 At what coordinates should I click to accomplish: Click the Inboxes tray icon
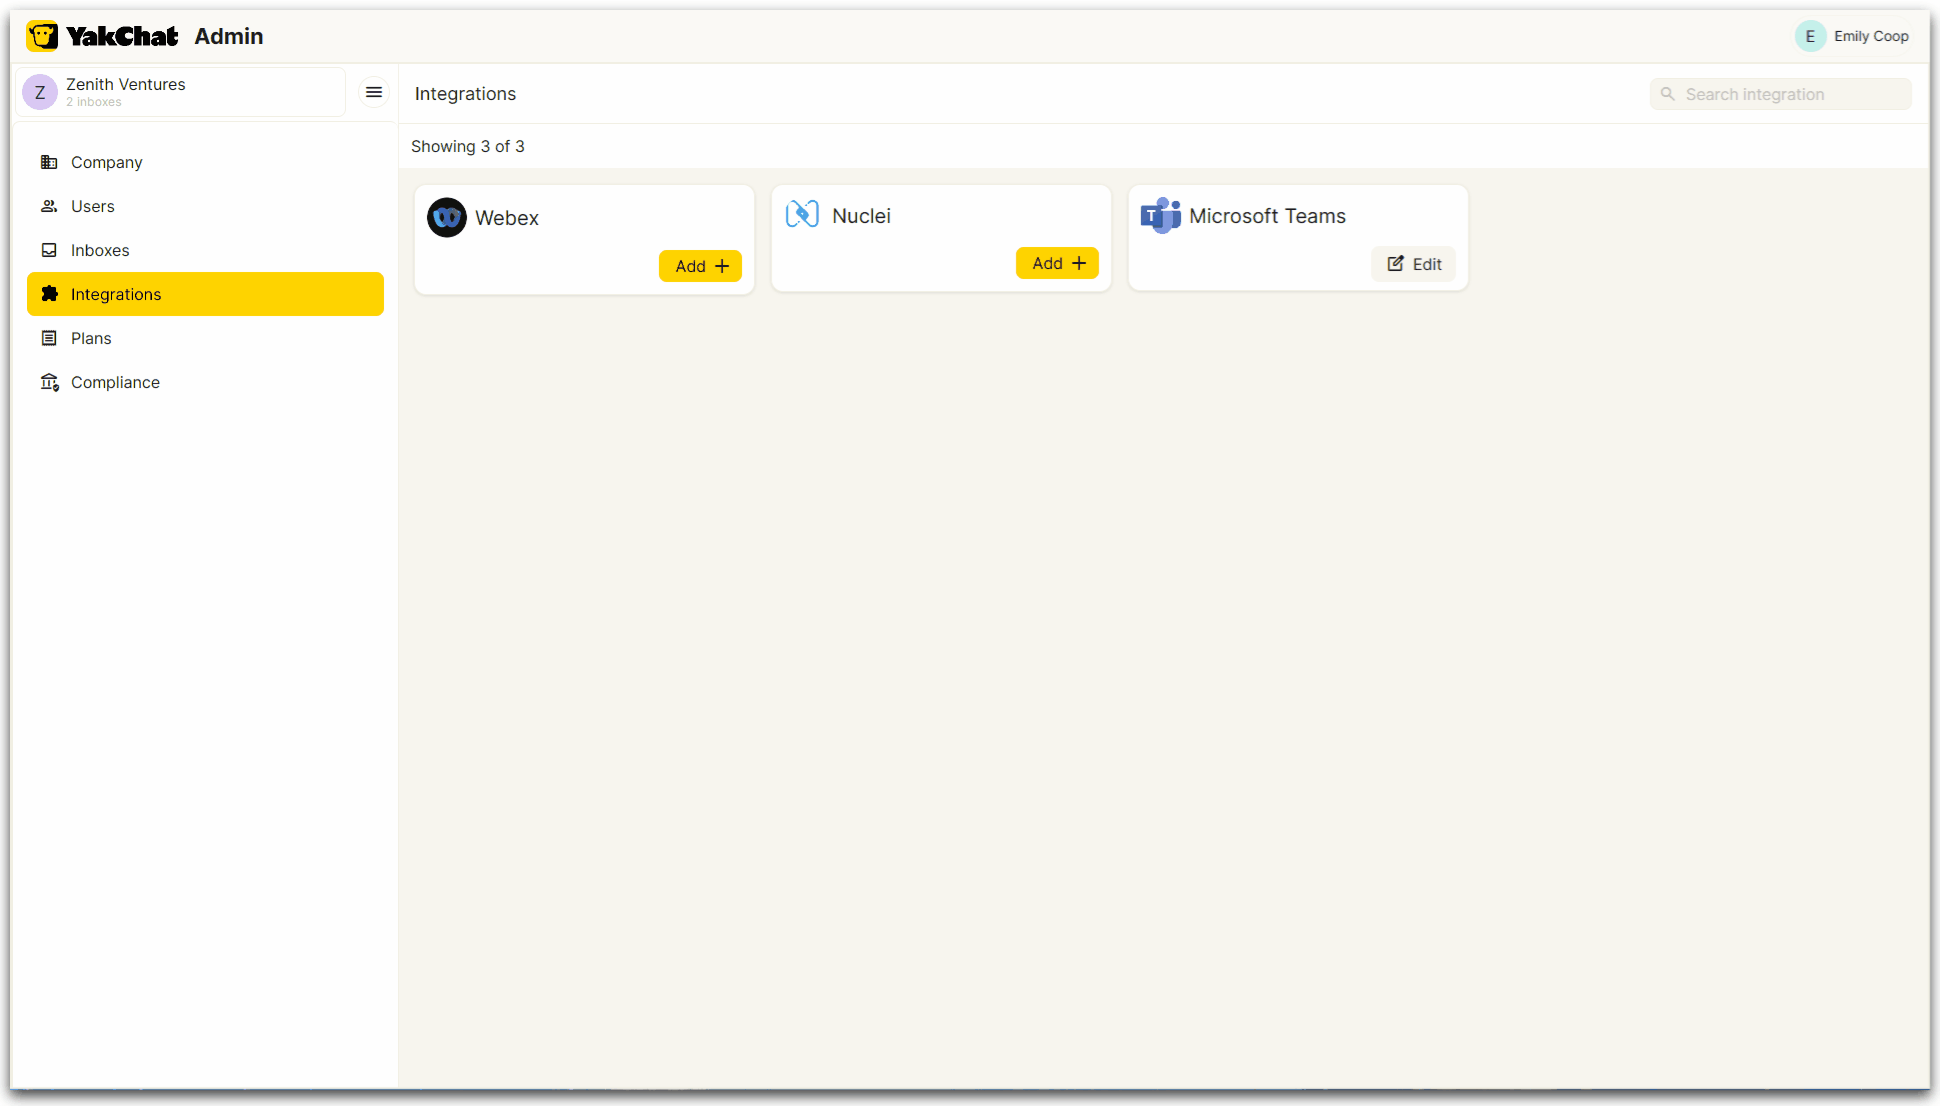(49, 250)
